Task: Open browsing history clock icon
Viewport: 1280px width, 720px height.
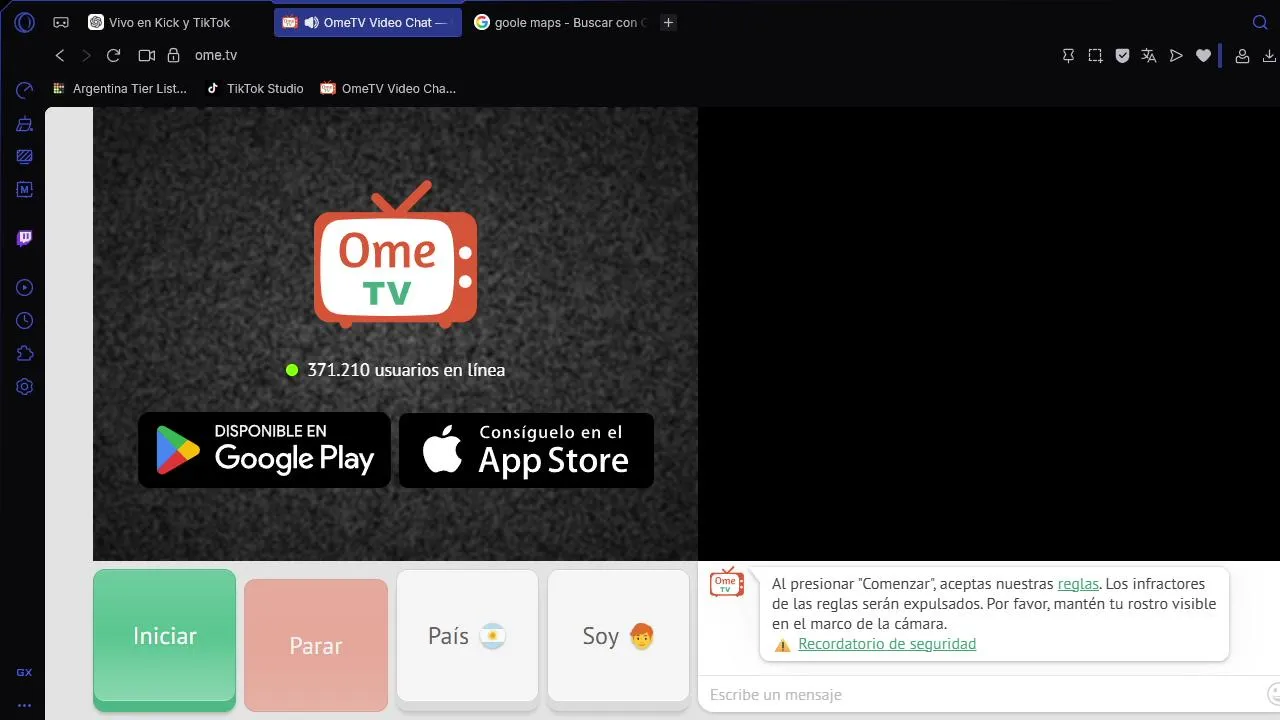Action: point(25,321)
